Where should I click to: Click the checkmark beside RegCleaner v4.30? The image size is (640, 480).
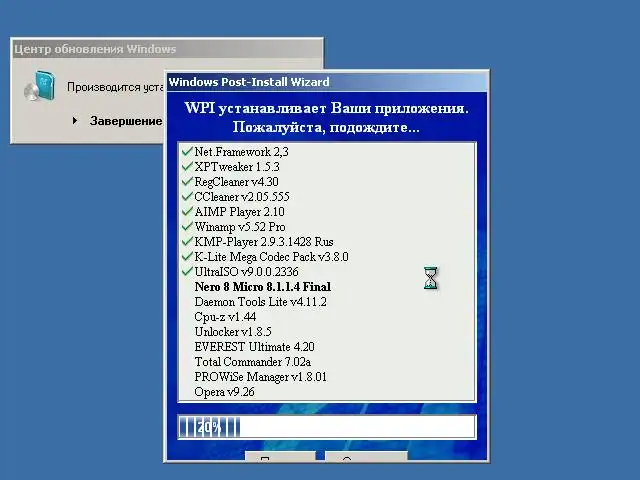point(187,182)
